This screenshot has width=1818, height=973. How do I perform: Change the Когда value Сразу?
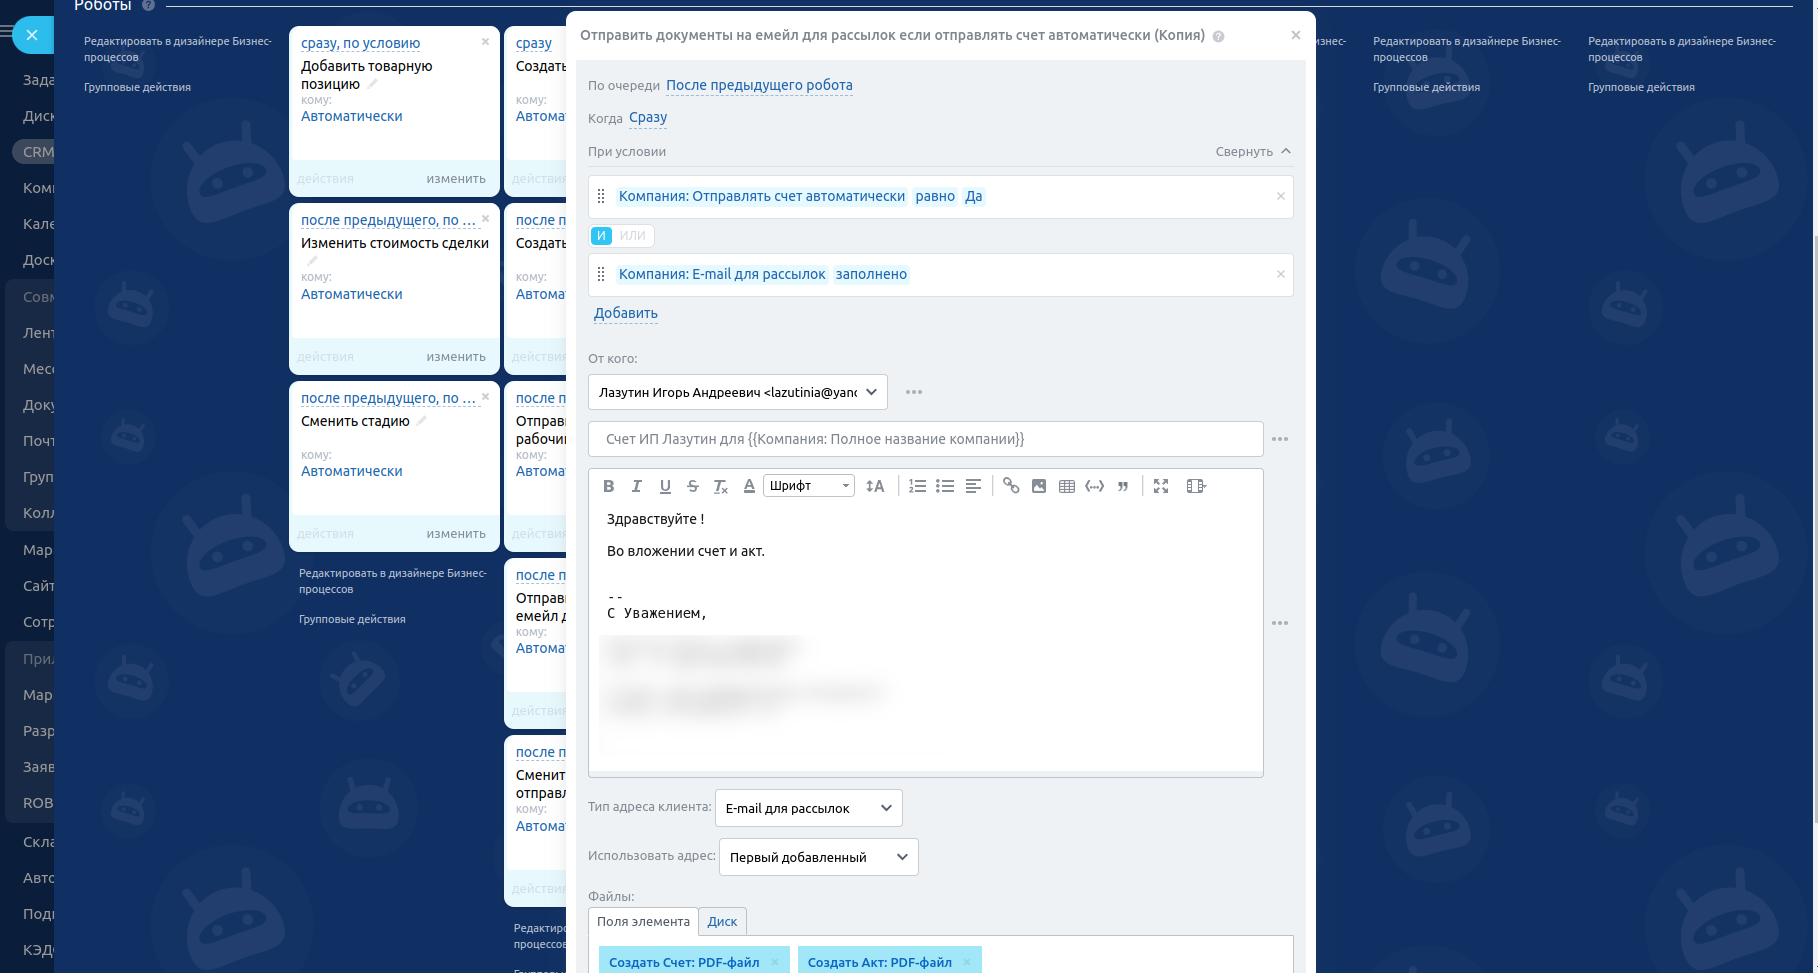pos(648,117)
